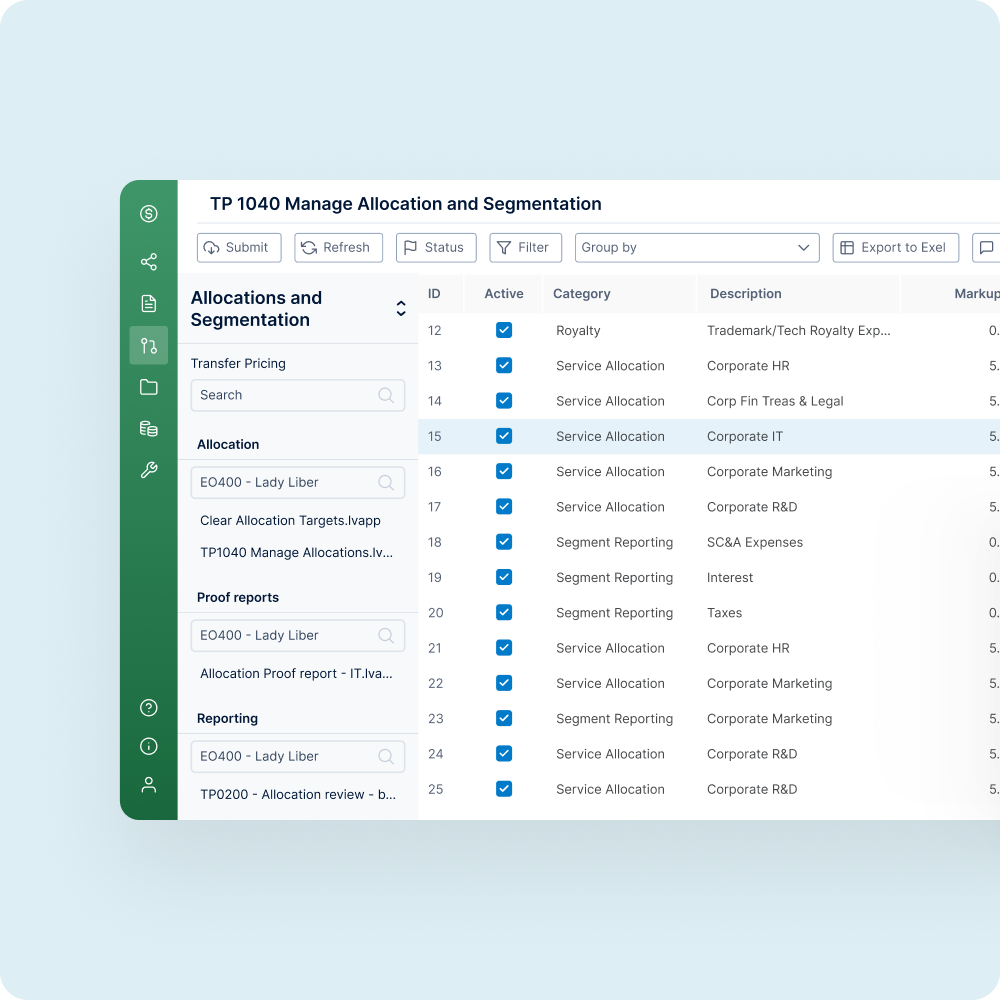Select the share/network icon in sidebar
This screenshot has height=1000, width=1000.
coord(149,262)
